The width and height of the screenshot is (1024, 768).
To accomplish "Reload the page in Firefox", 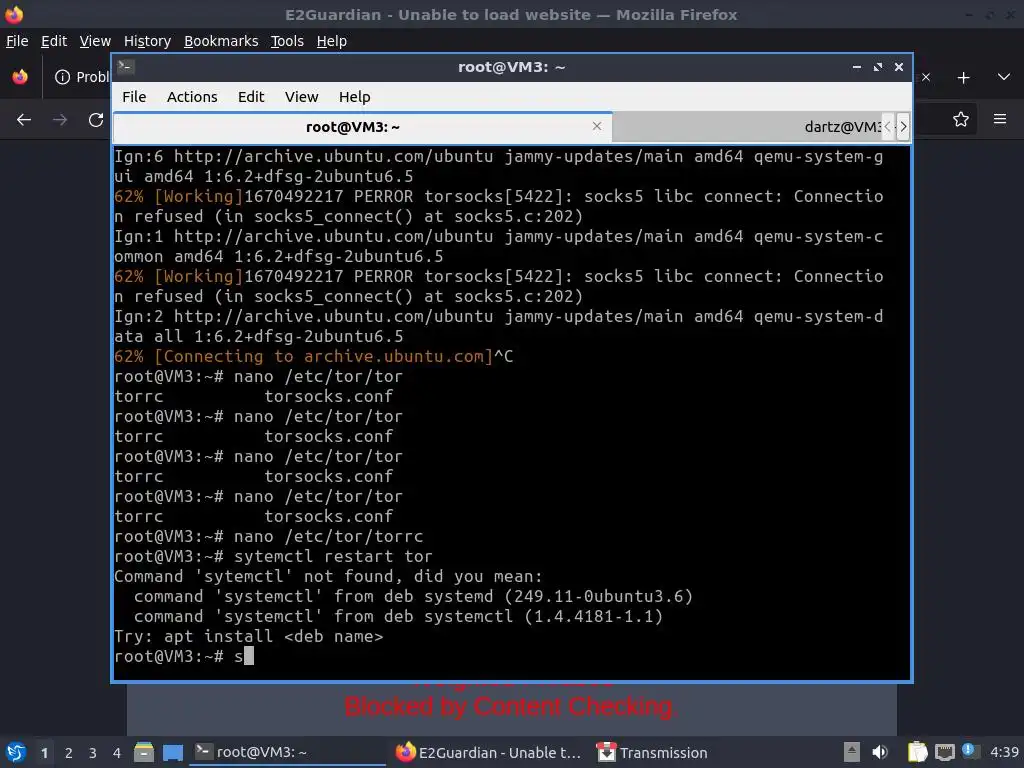I will tap(96, 120).
